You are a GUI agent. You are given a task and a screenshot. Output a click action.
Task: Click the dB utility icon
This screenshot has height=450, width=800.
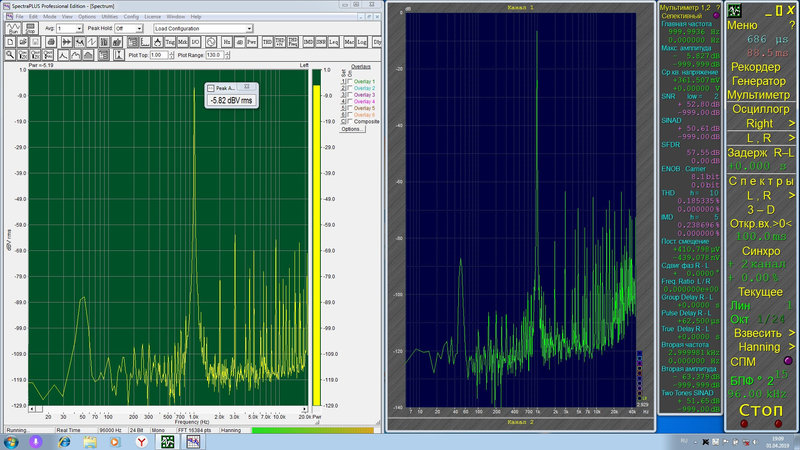[239, 42]
